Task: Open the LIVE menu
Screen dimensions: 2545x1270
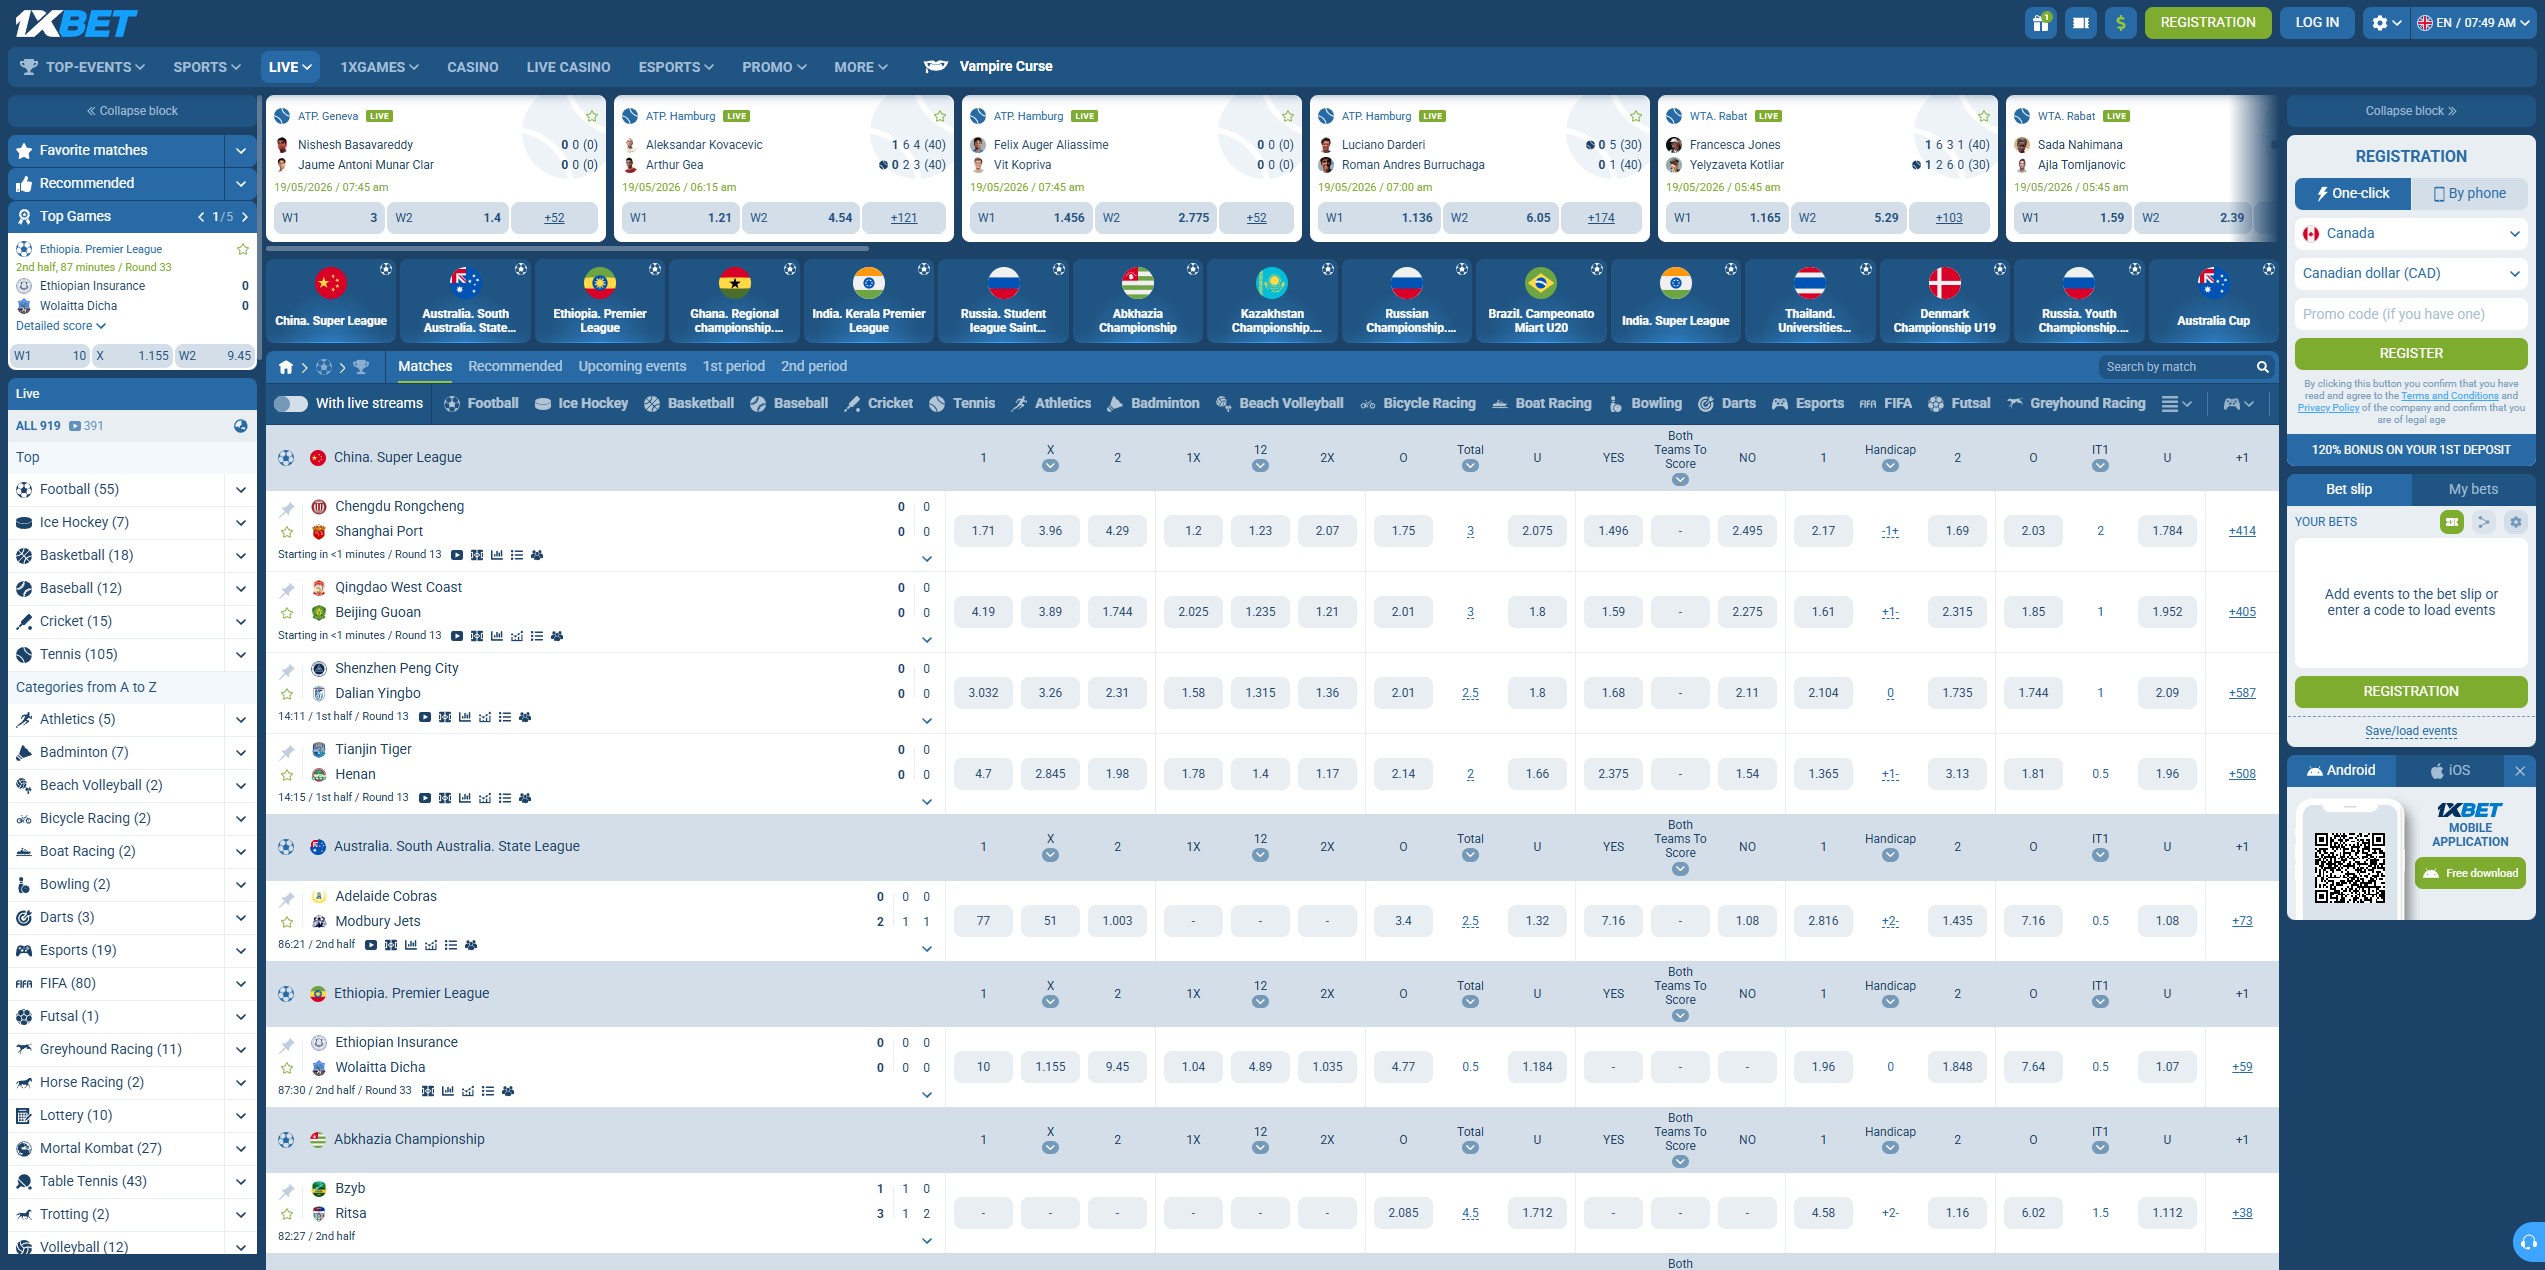Action: [290, 67]
